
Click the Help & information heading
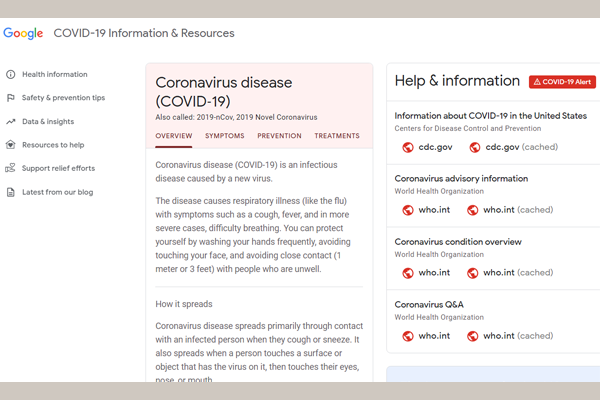pyautogui.click(x=457, y=81)
